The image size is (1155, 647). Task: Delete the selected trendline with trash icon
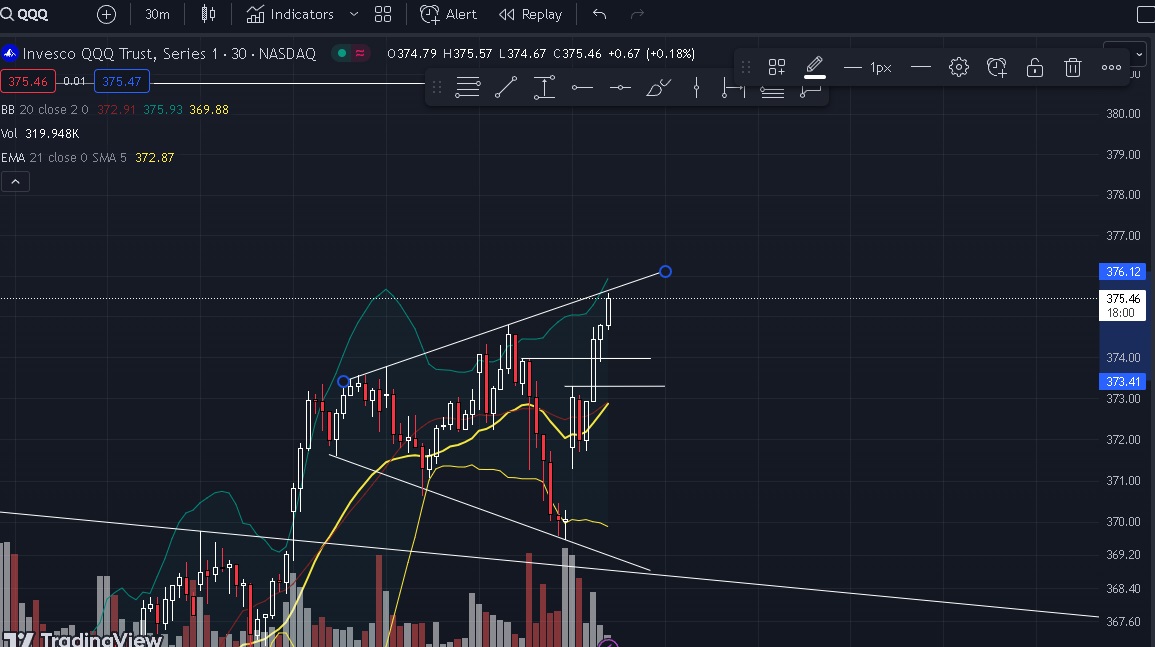click(x=1072, y=67)
